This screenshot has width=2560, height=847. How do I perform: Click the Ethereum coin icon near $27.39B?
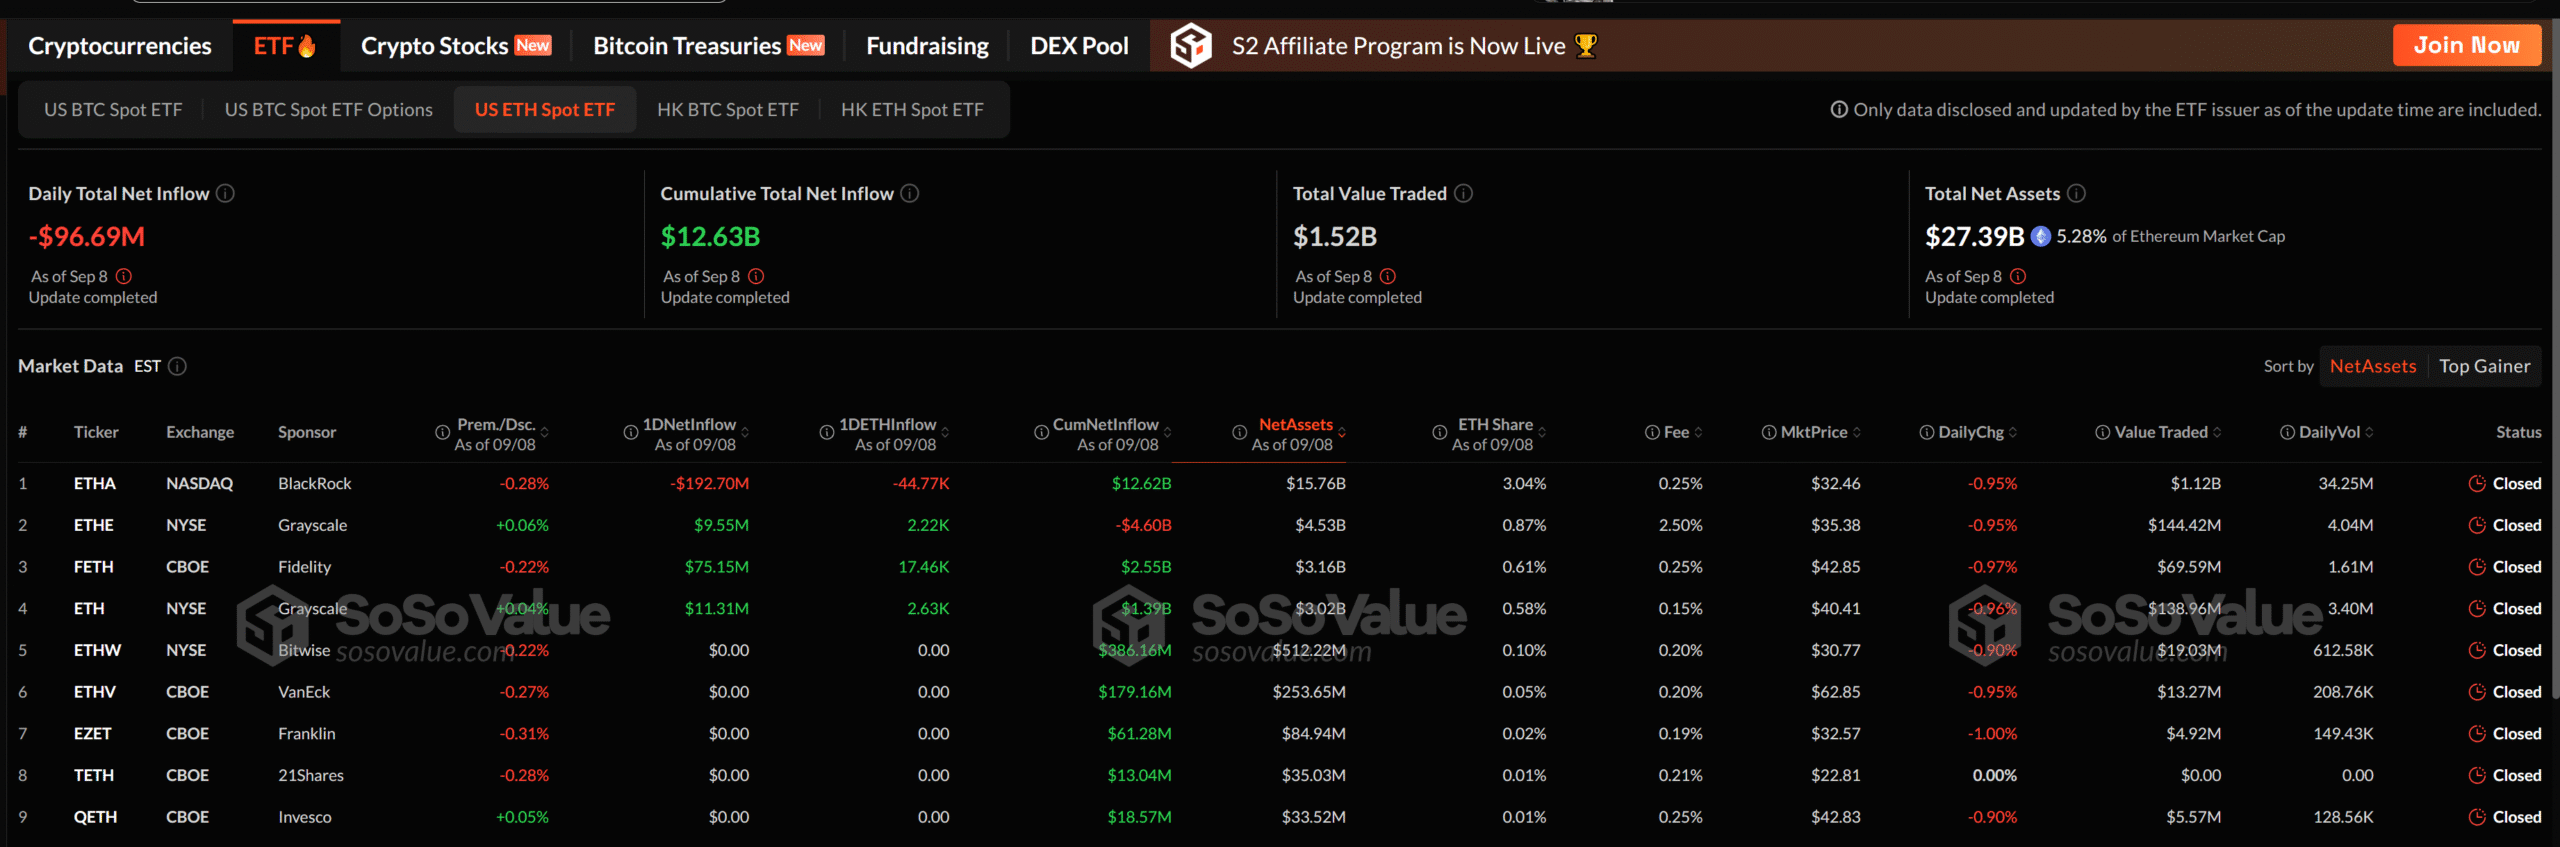click(2041, 236)
